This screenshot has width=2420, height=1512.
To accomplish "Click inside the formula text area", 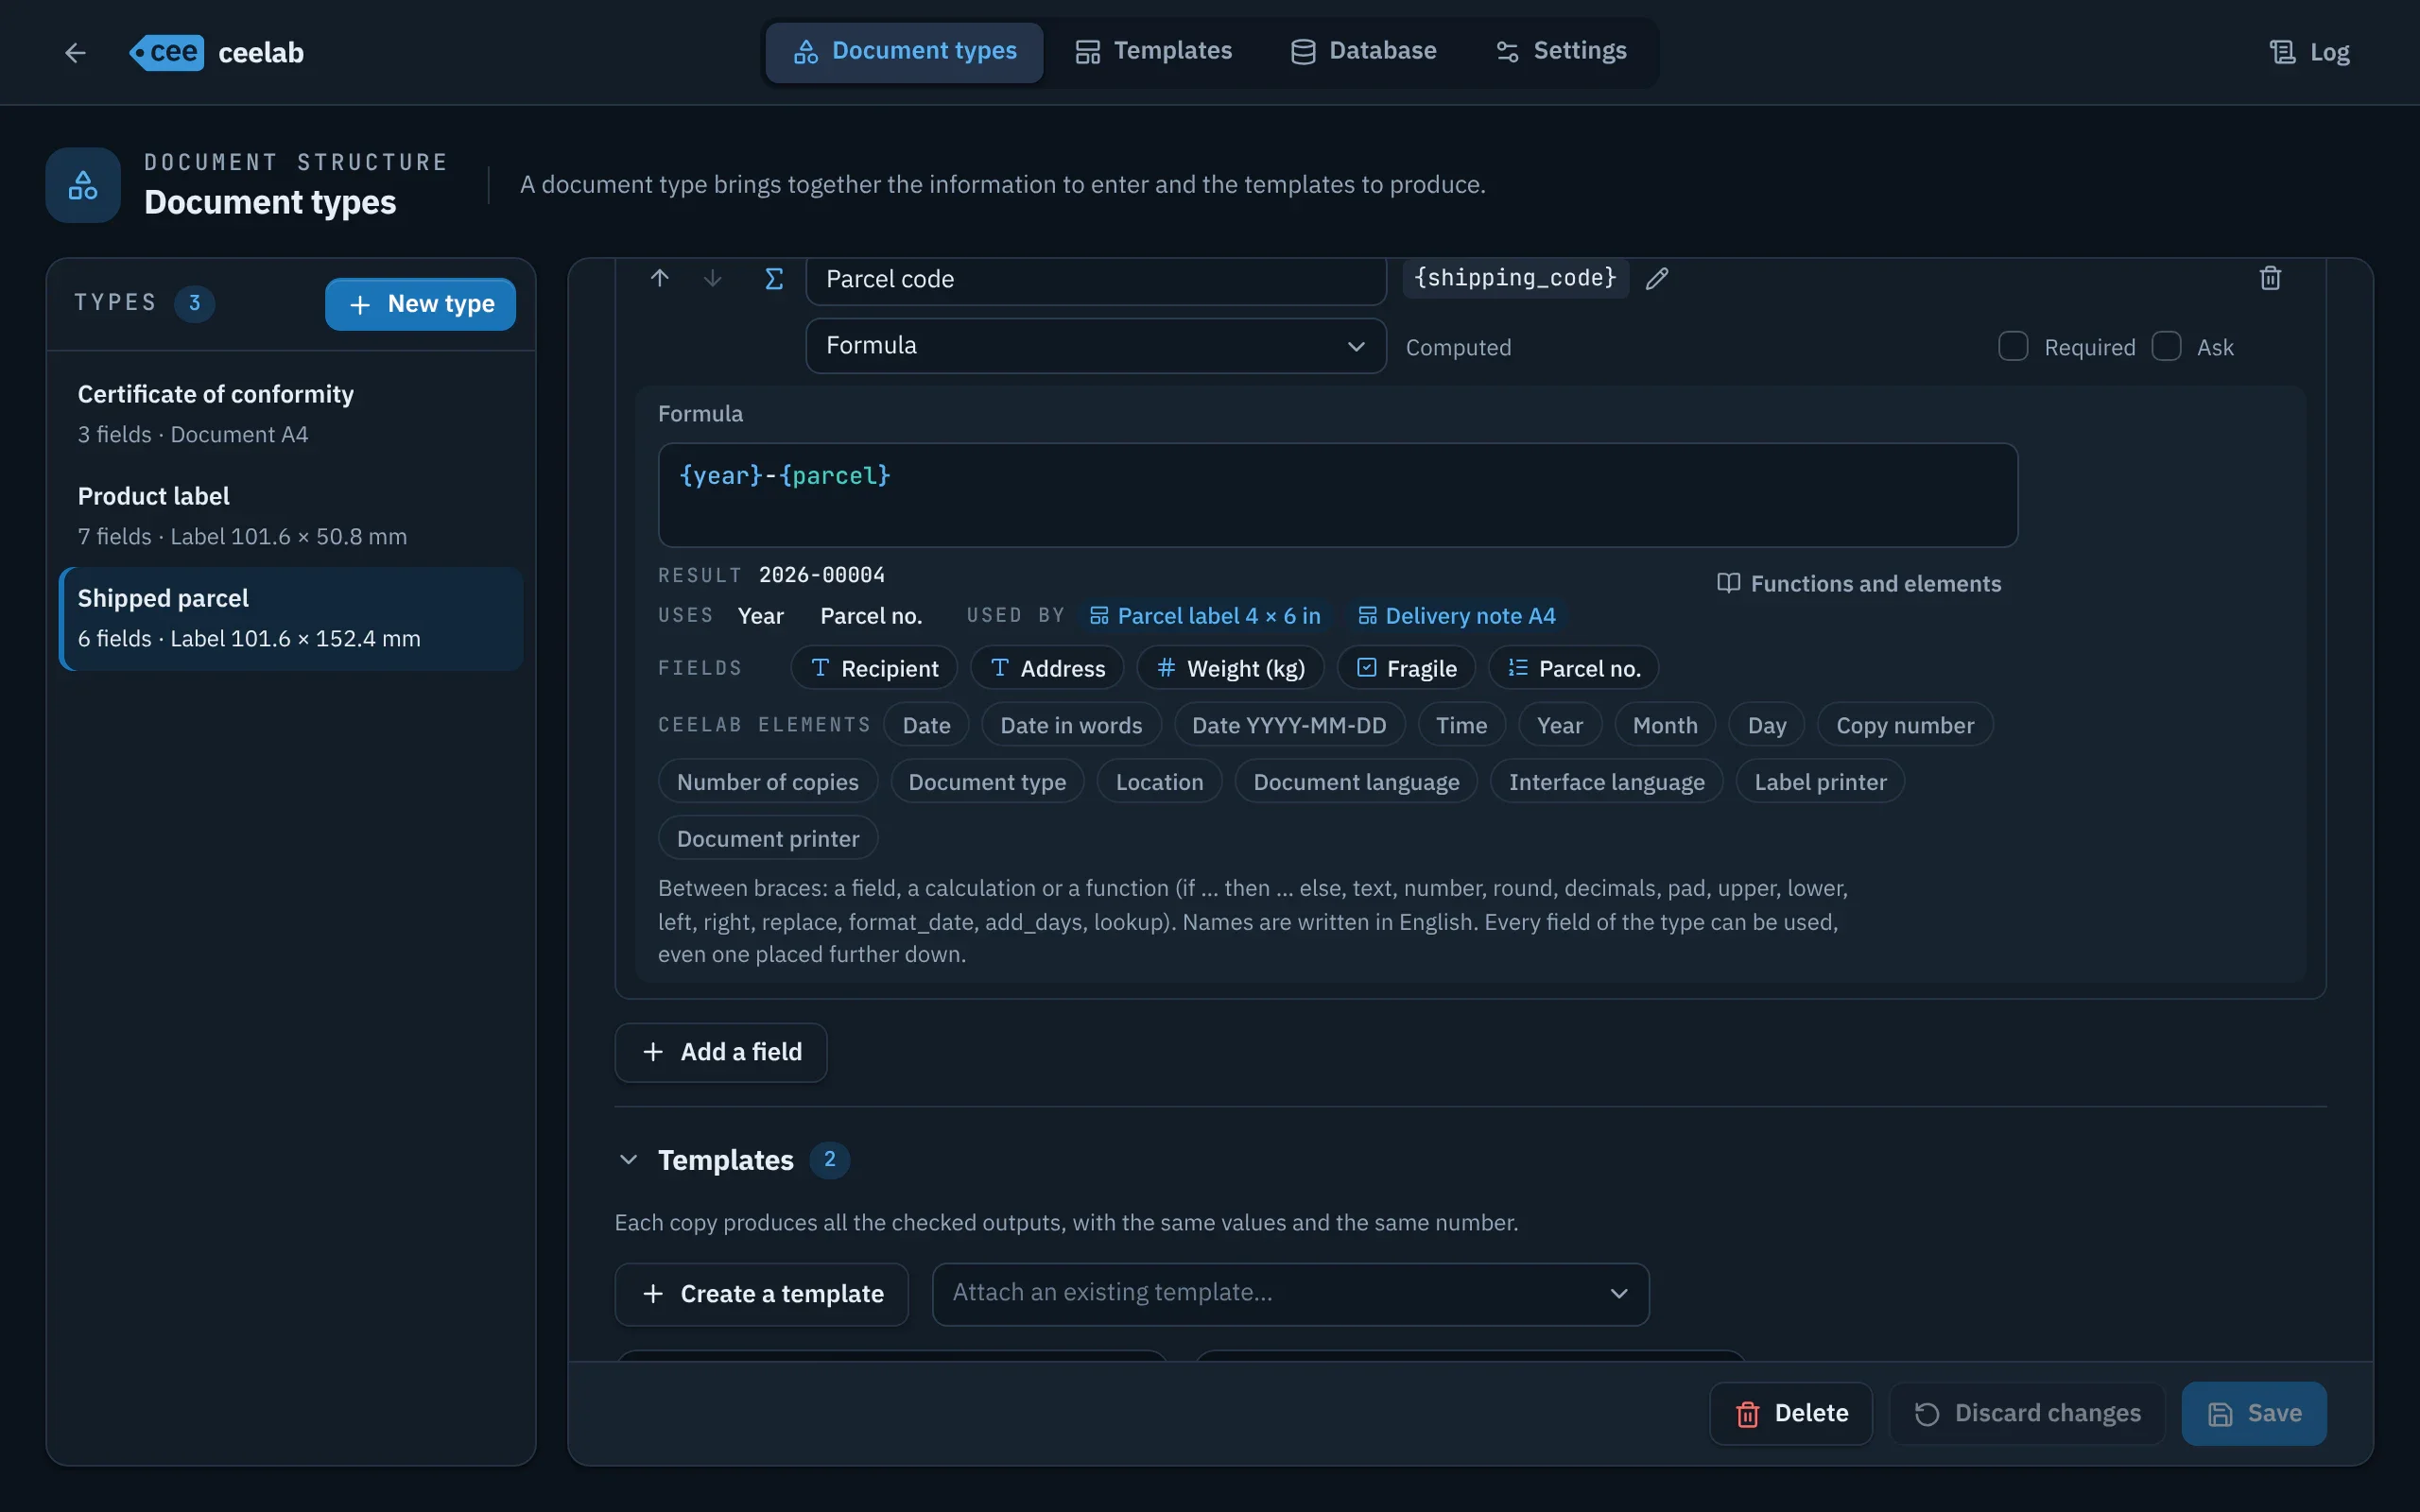I will pos(1337,496).
